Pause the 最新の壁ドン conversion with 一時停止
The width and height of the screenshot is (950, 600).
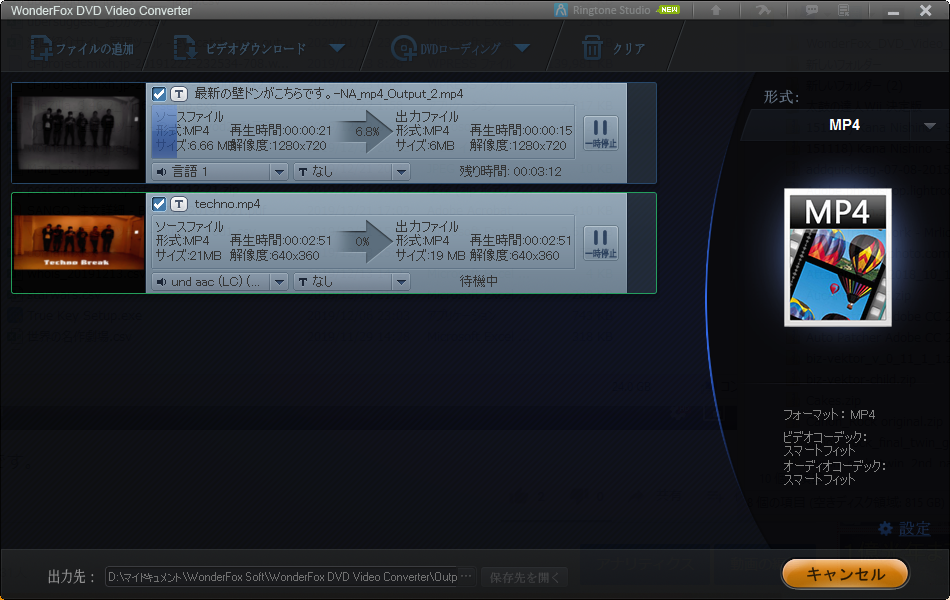click(x=600, y=130)
